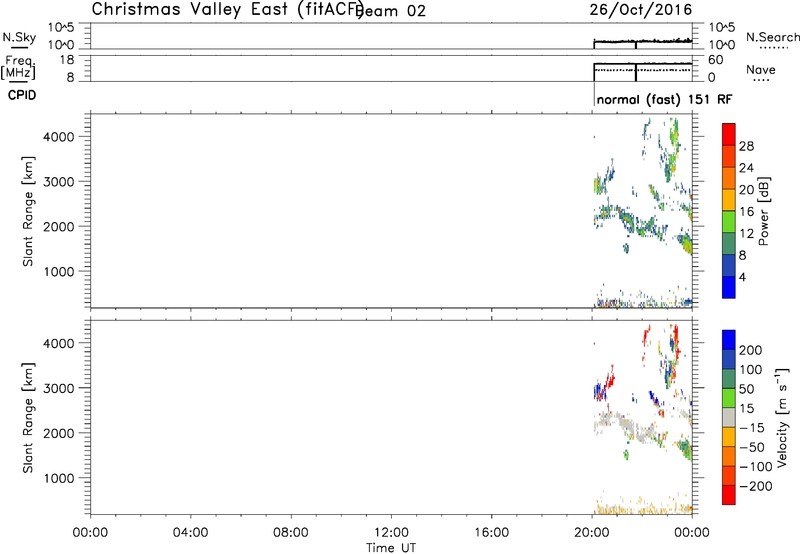Click the -100 value on Velocity colorbar

pos(756,467)
